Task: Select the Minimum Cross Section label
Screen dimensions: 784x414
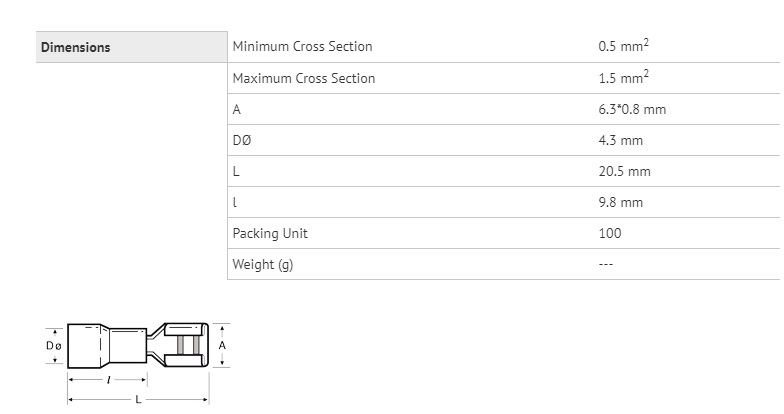Action: coord(302,46)
